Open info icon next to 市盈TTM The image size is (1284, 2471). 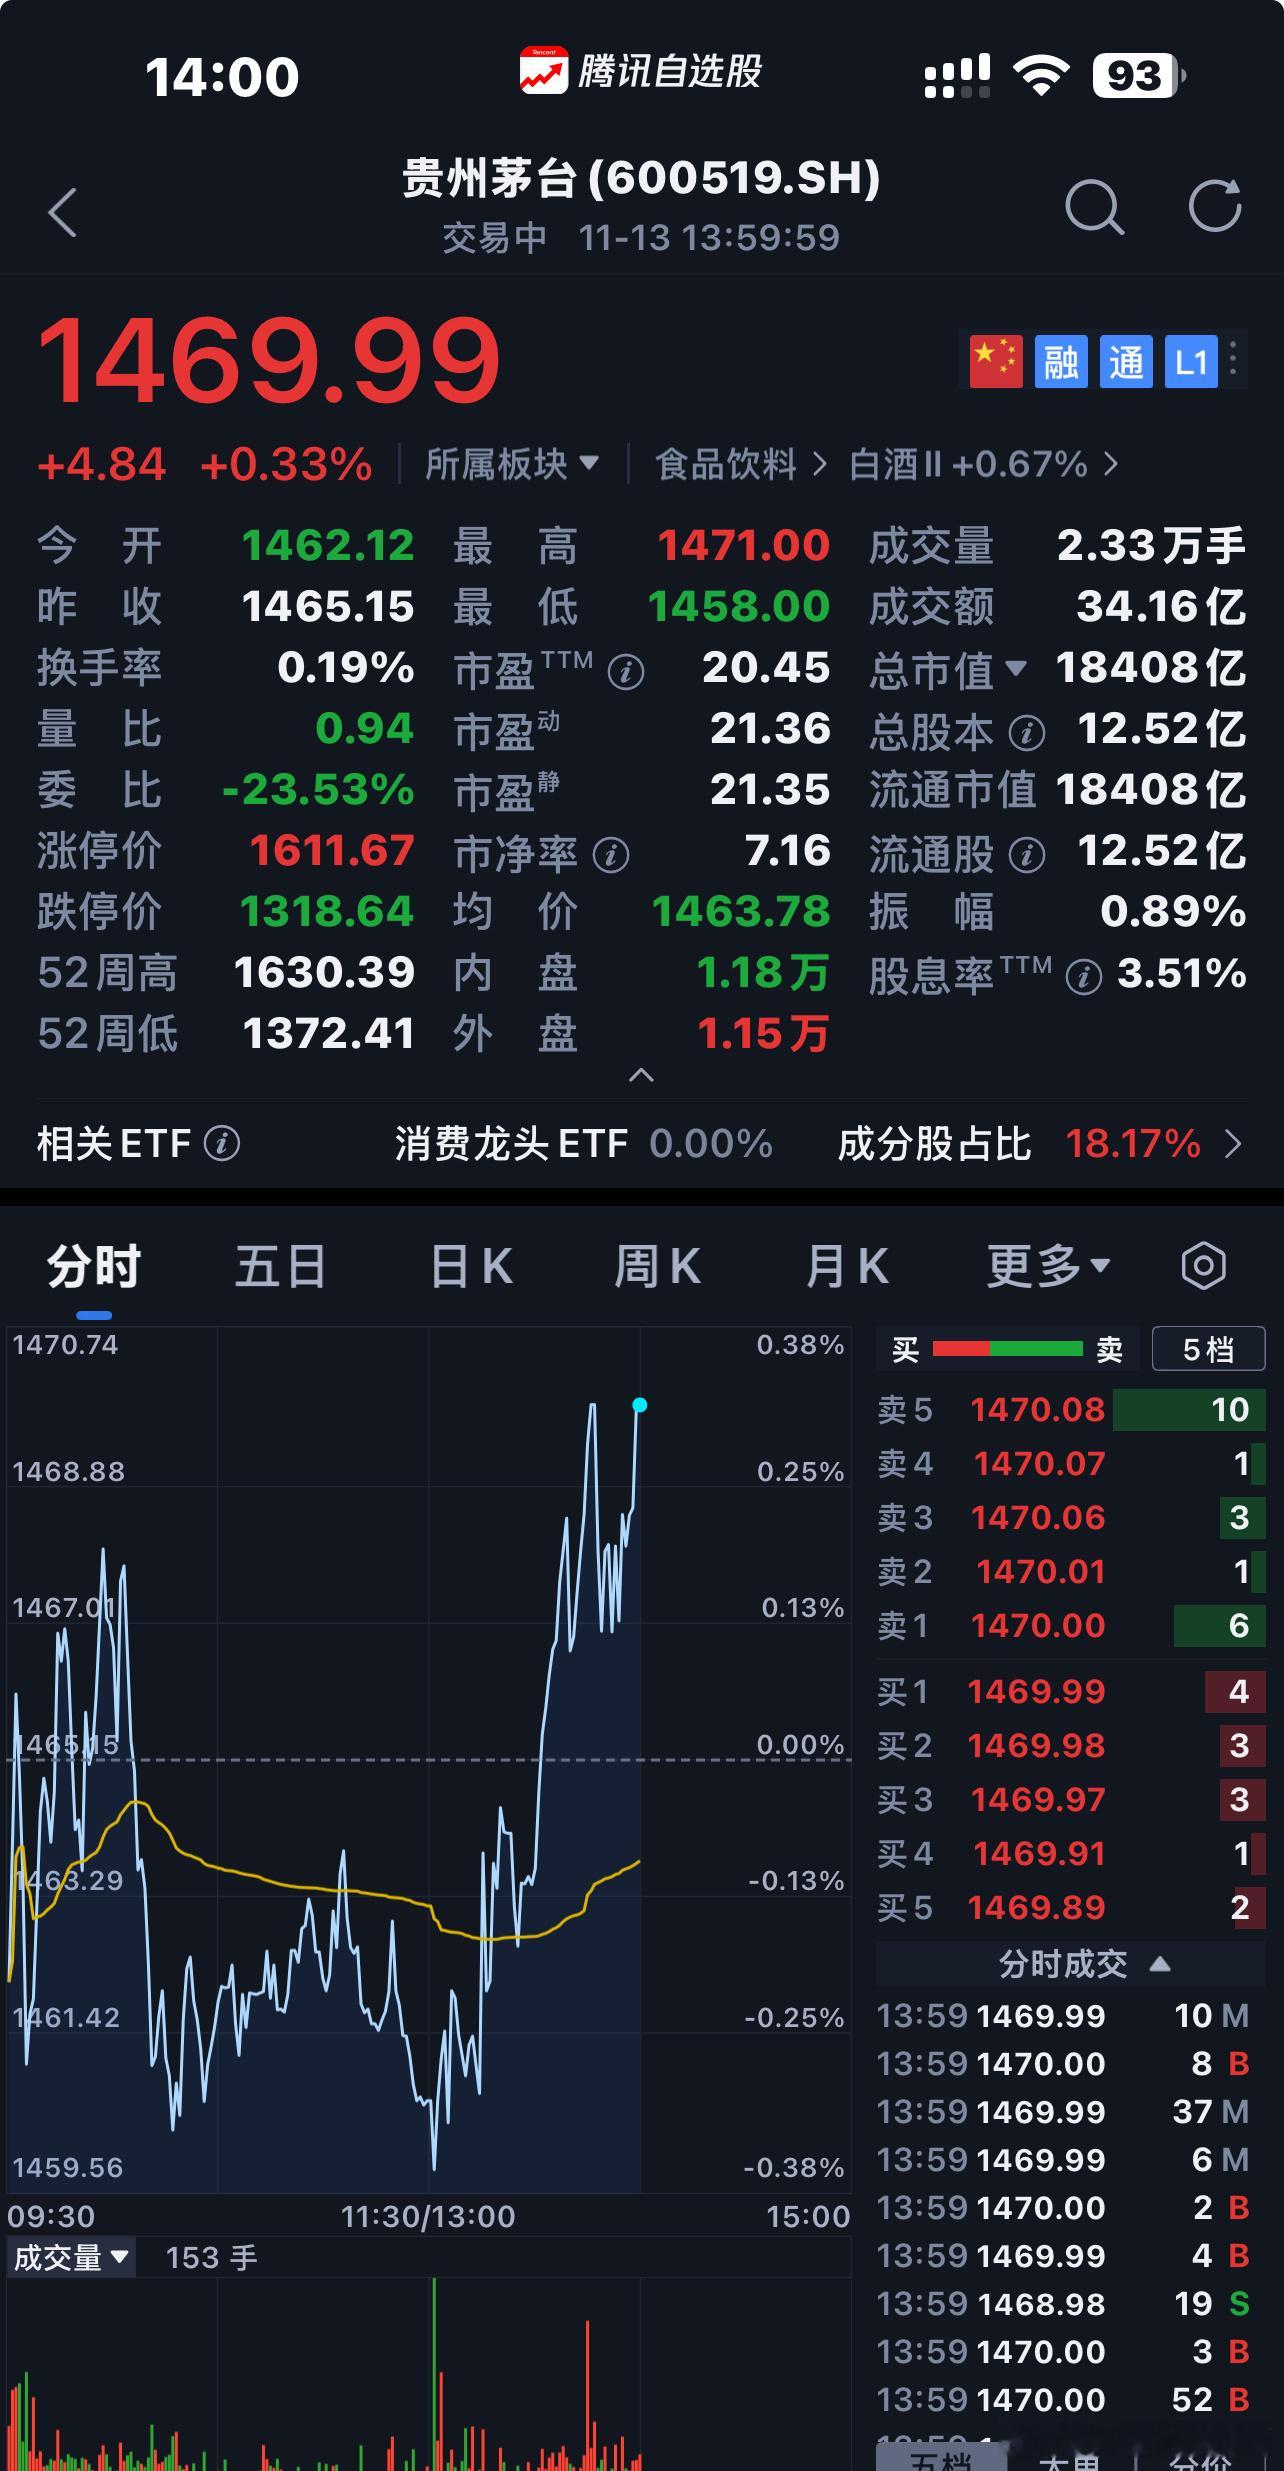point(626,672)
